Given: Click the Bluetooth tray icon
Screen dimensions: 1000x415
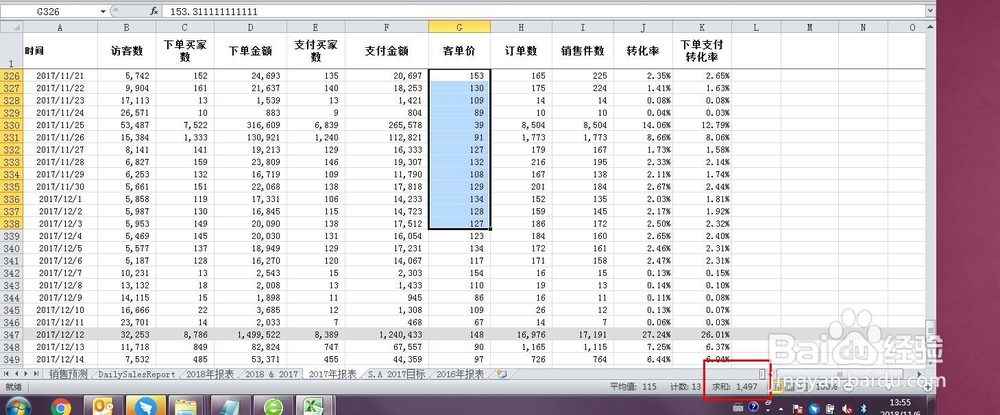Looking at the screenshot, I should tap(864, 408).
